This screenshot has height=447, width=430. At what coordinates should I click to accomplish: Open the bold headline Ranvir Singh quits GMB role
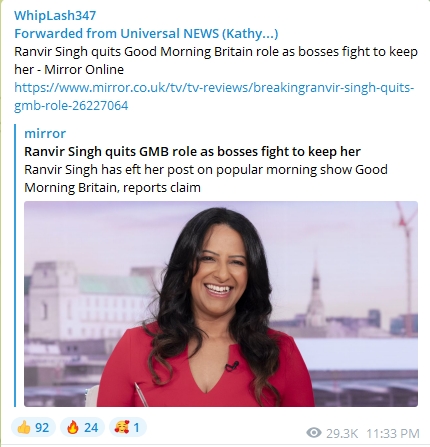192,151
